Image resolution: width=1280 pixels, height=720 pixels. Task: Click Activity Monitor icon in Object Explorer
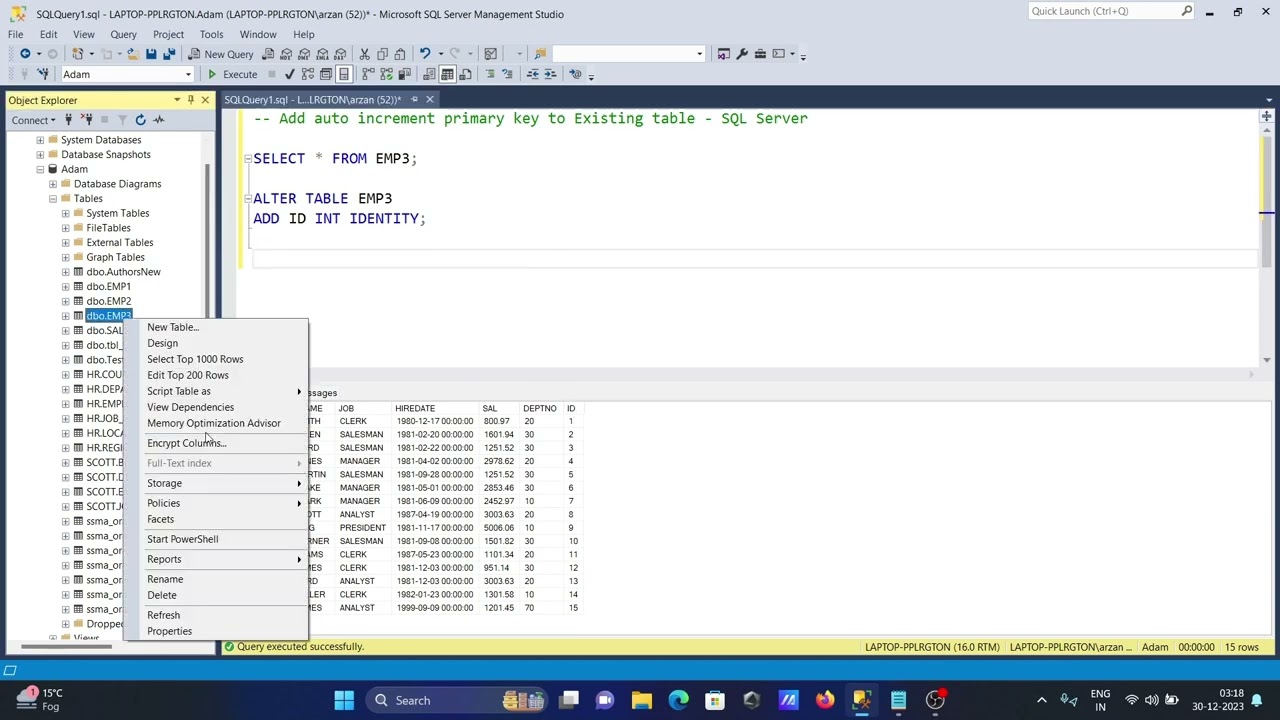(x=158, y=120)
